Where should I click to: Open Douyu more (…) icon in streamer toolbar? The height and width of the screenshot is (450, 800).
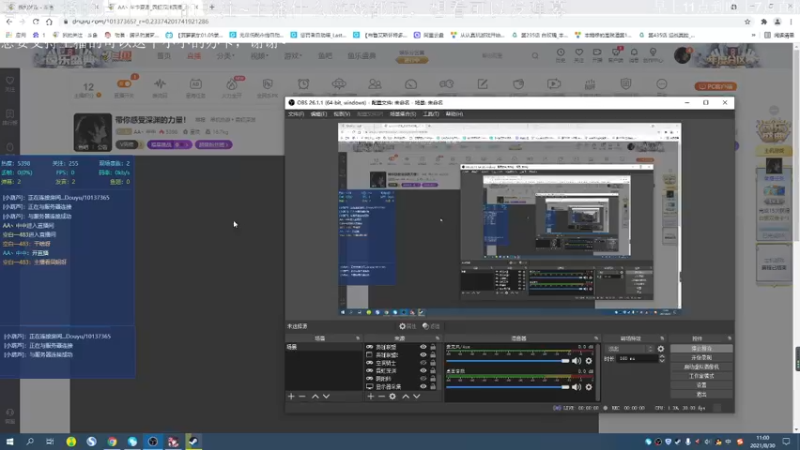pyautogui.click(x=662, y=84)
